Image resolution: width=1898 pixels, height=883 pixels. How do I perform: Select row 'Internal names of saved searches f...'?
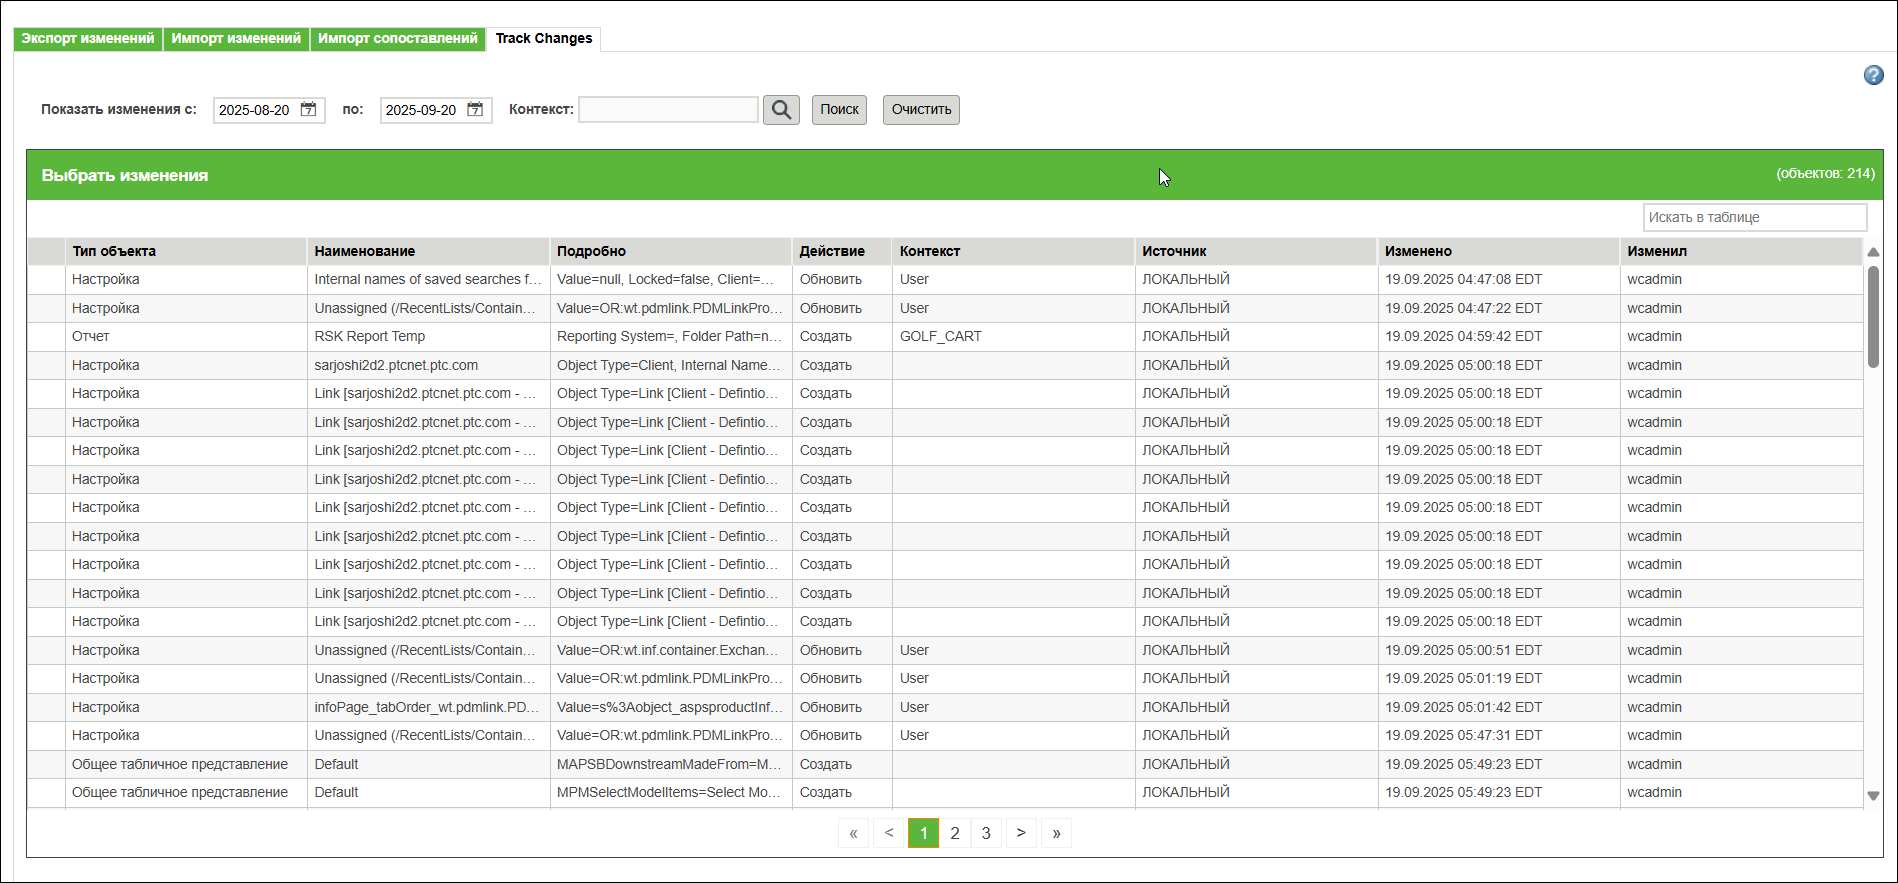945,279
